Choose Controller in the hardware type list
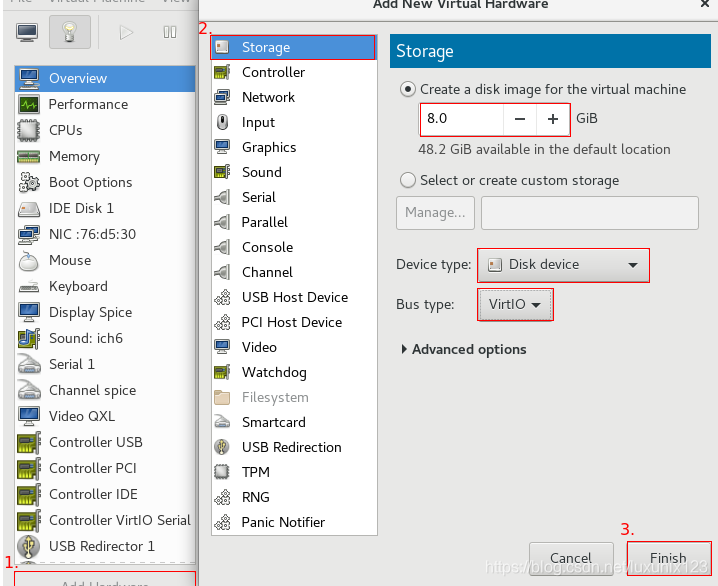This screenshot has width=718, height=586. [294, 72]
